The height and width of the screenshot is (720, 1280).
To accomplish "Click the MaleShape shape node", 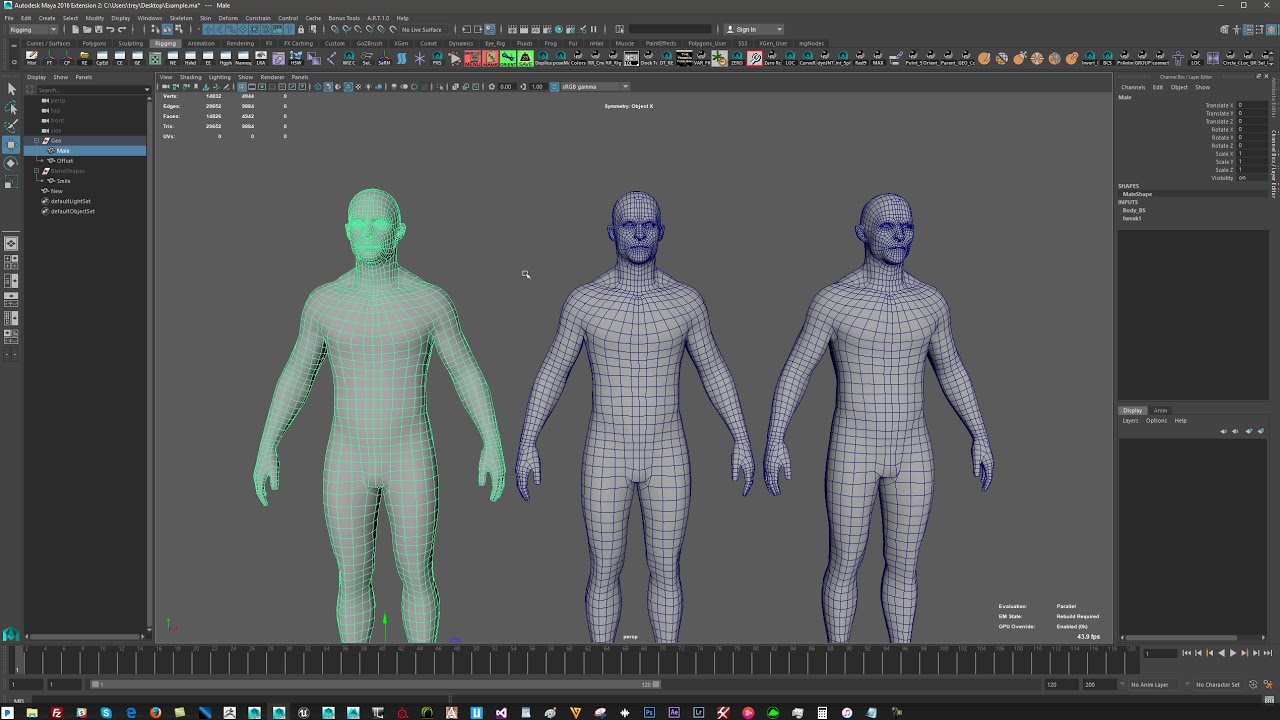I will (1137, 194).
